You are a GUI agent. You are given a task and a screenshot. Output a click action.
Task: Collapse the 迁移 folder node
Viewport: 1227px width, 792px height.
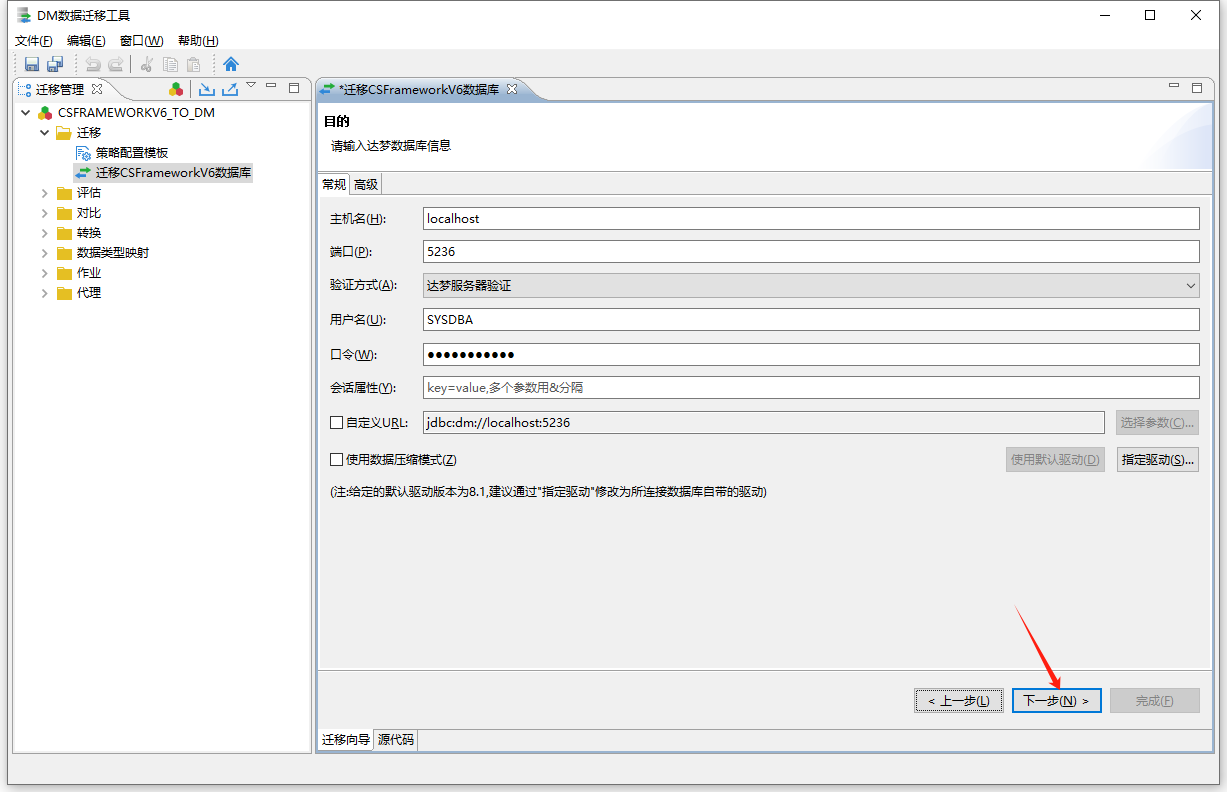(45, 133)
